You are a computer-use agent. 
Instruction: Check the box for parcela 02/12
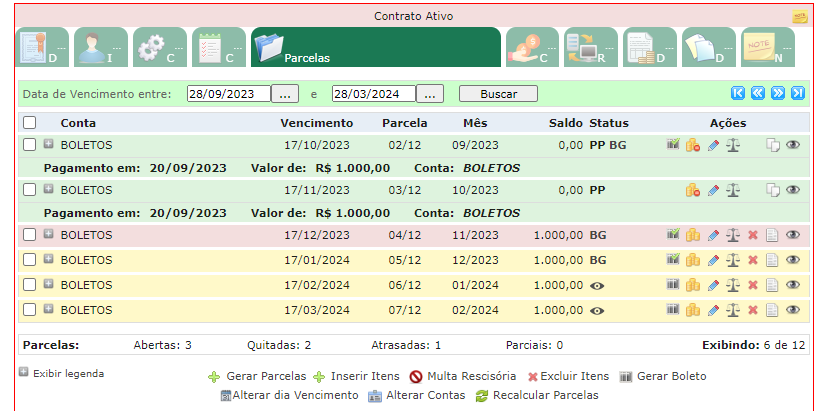coord(30,145)
